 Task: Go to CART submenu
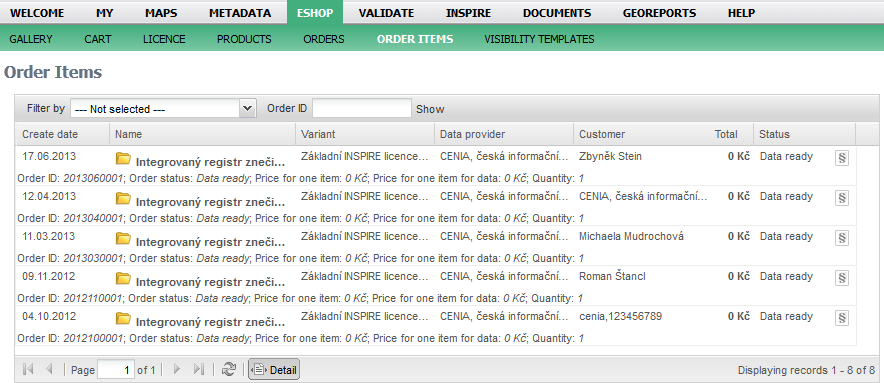(98, 39)
